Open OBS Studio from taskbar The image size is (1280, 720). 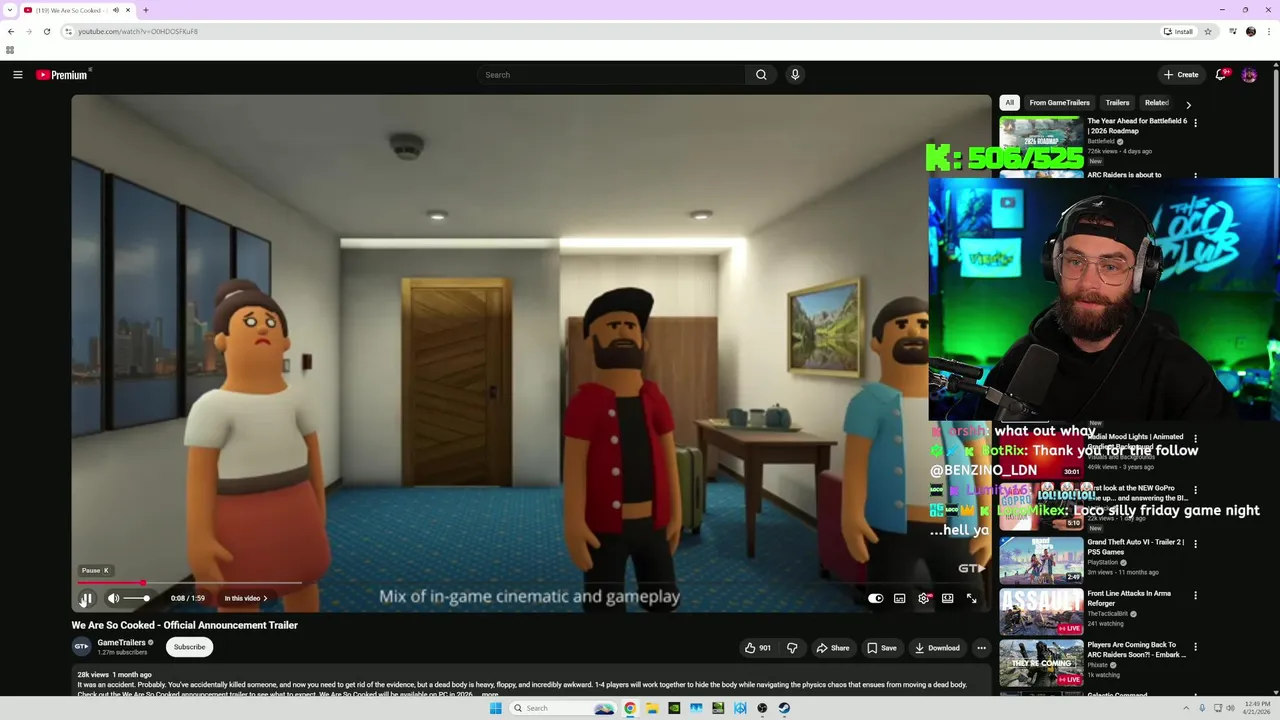coord(762,708)
